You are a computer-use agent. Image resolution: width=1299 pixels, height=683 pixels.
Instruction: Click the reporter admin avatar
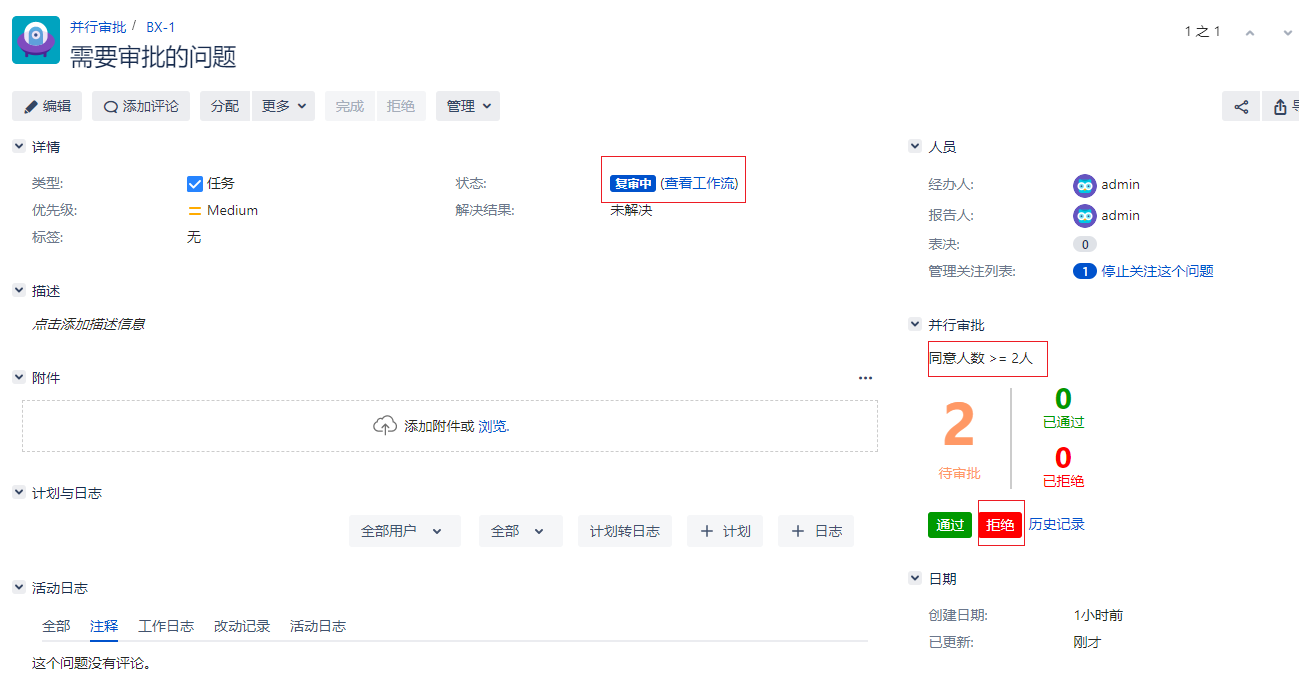tap(1084, 216)
